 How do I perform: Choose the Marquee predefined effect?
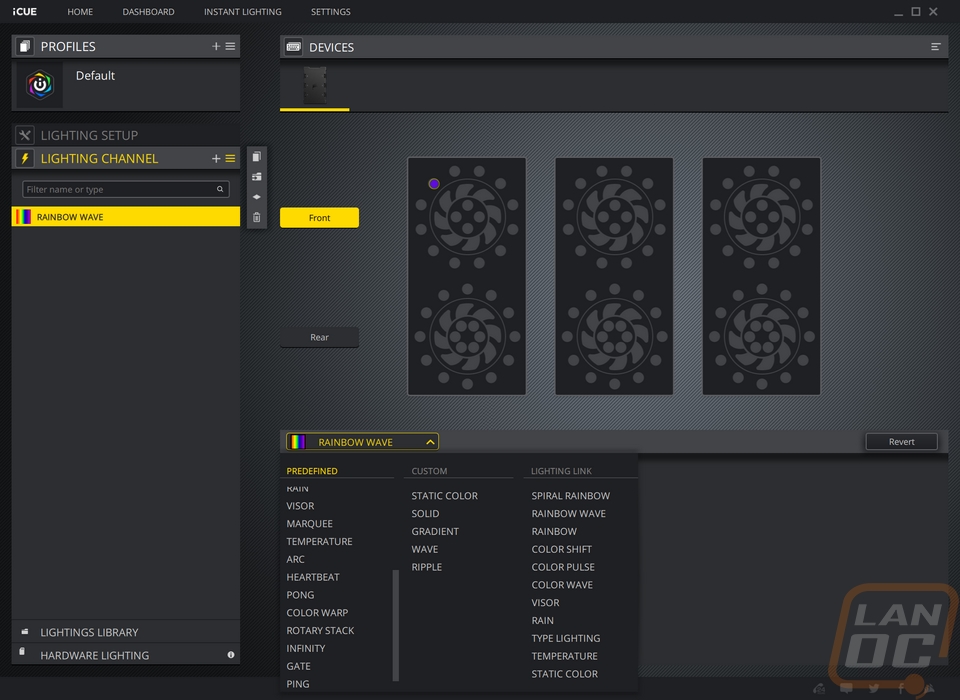pyautogui.click(x=309, y=524)
